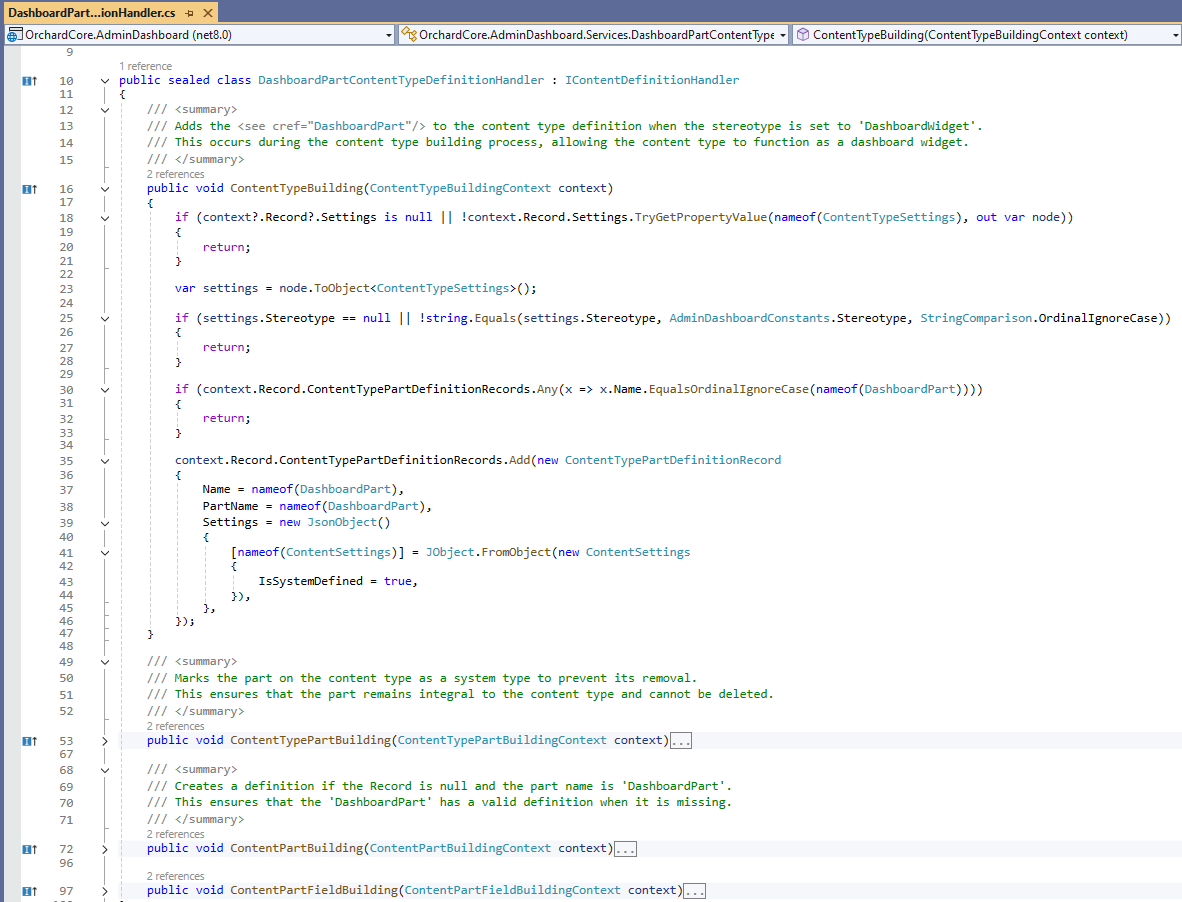Click the project icon beside OrchardCore.AdminDashboard
The image size is (1182, 902).
click(x=14, y=35)
